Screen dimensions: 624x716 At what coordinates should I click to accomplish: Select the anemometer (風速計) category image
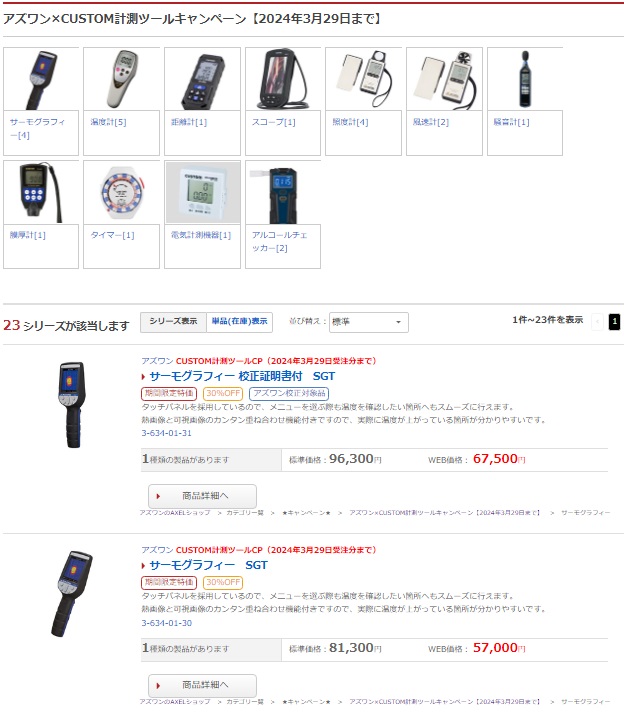pos(444,79)
